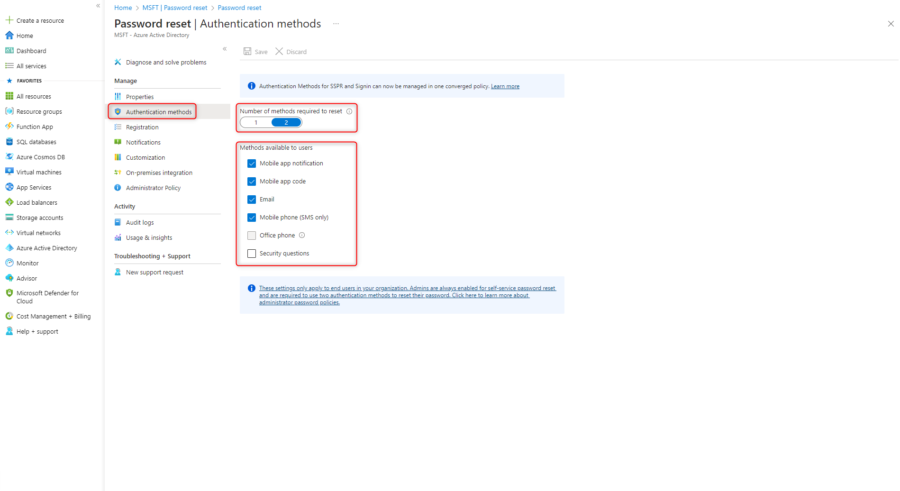Click the Storage accounts icon
900x491 pixels.
pyautogui.click(x=9, y=217)
